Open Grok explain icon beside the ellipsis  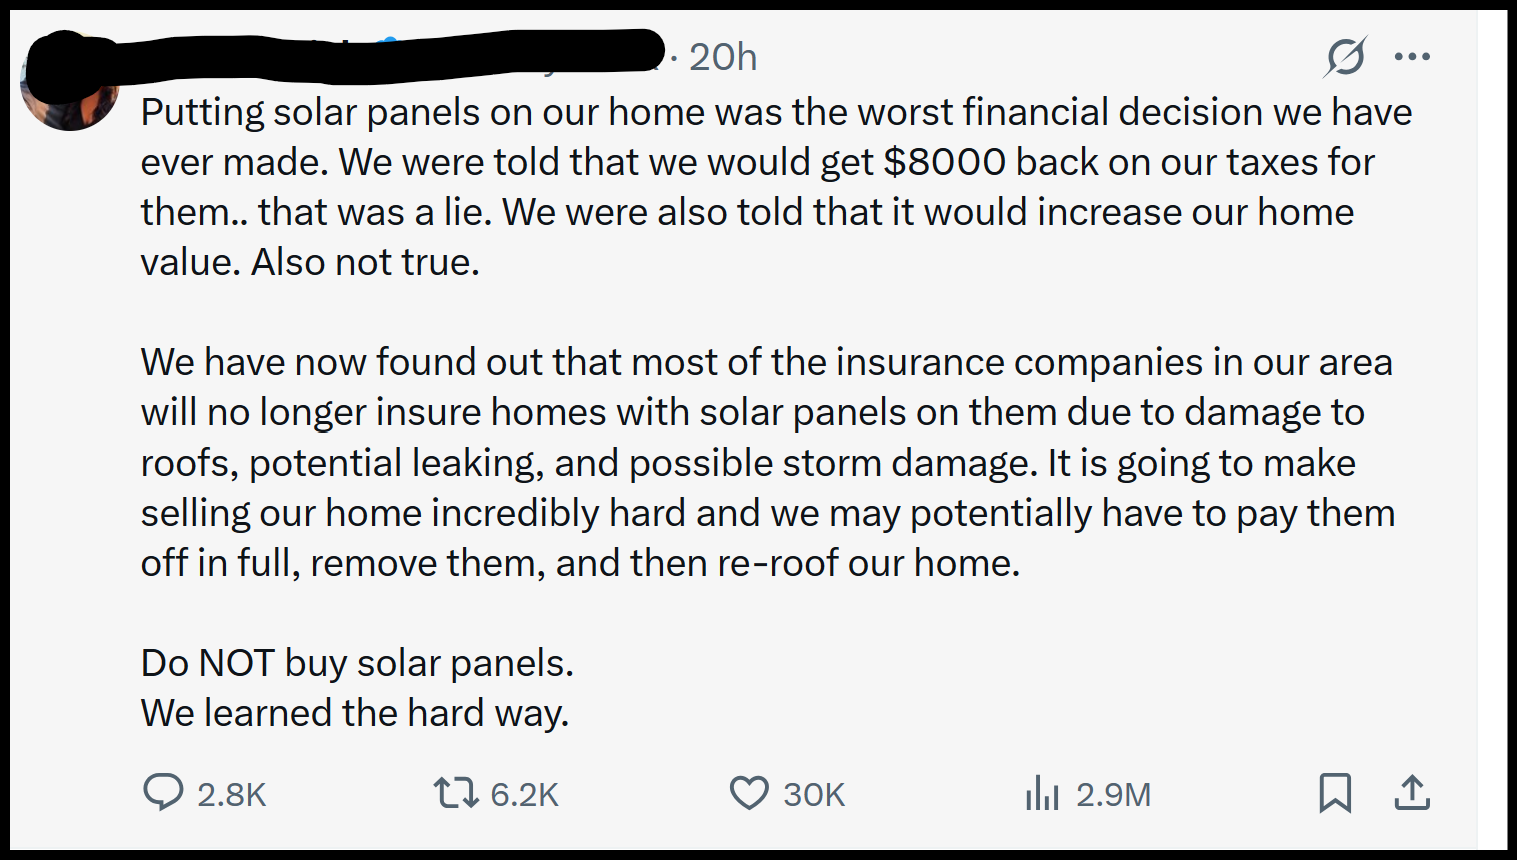pyautogui.click(x=1345, y=56)
